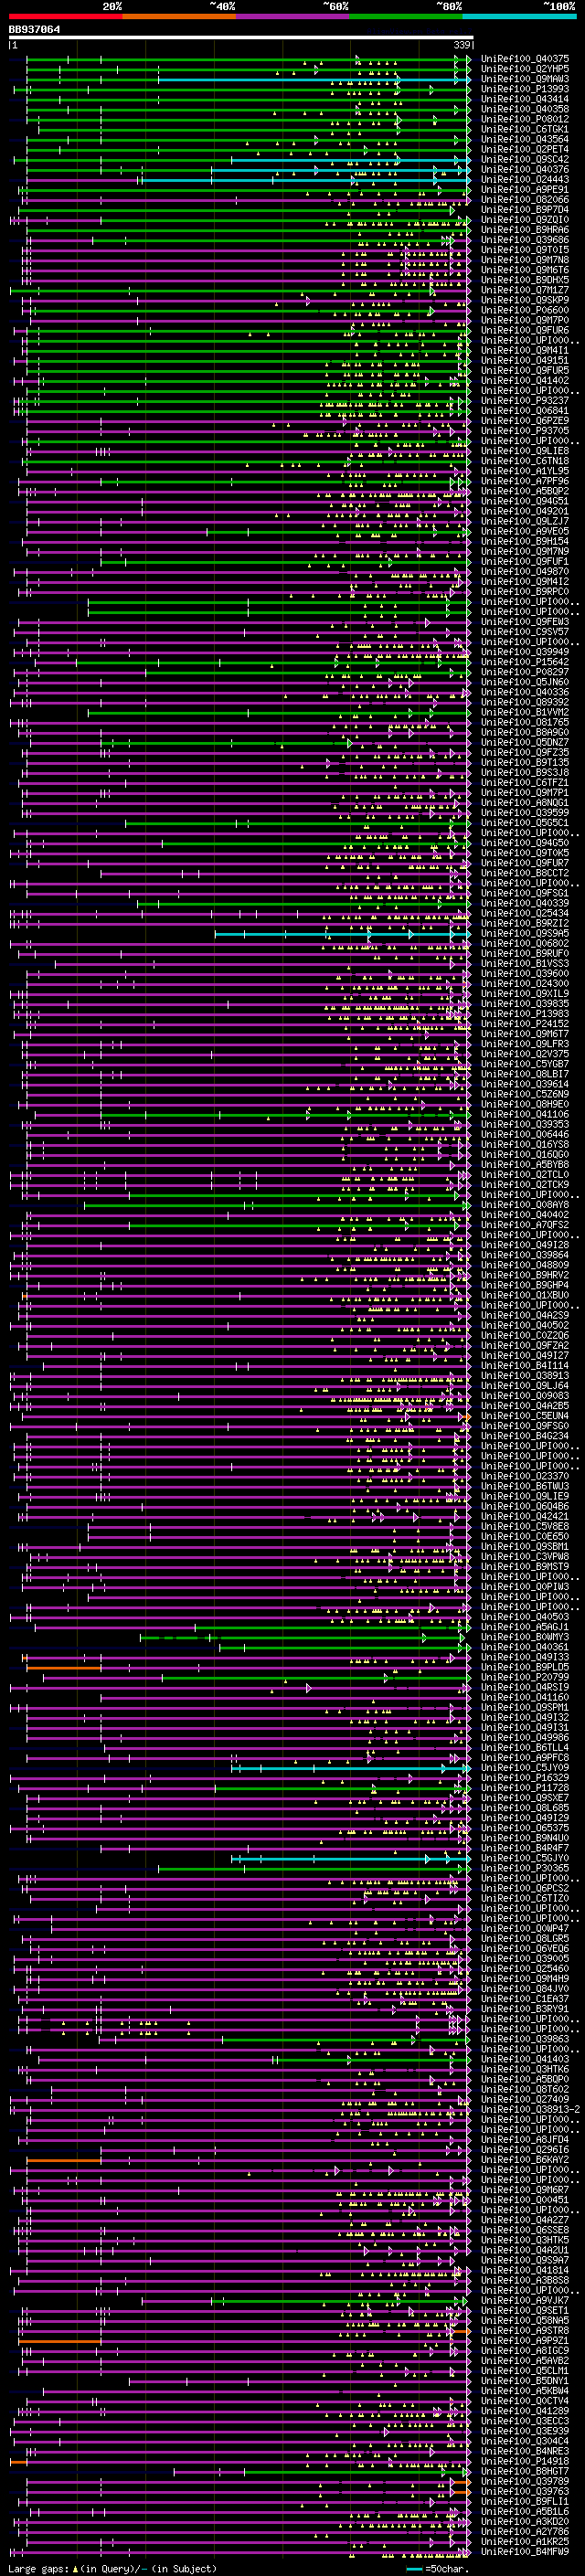Choose entry UniRef100_A9STR8
585x2576 pixels.
[x=525, y=2331]
